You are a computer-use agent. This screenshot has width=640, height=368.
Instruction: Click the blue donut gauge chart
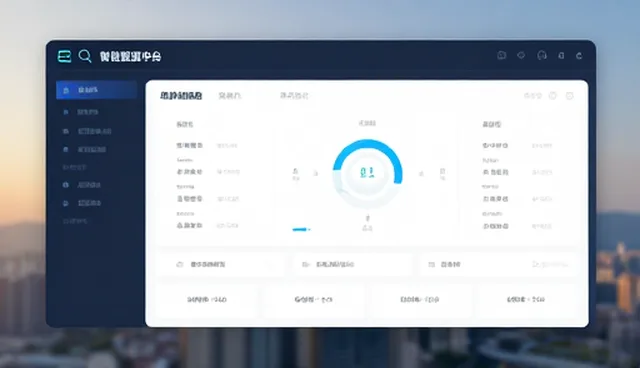(367, 173)
